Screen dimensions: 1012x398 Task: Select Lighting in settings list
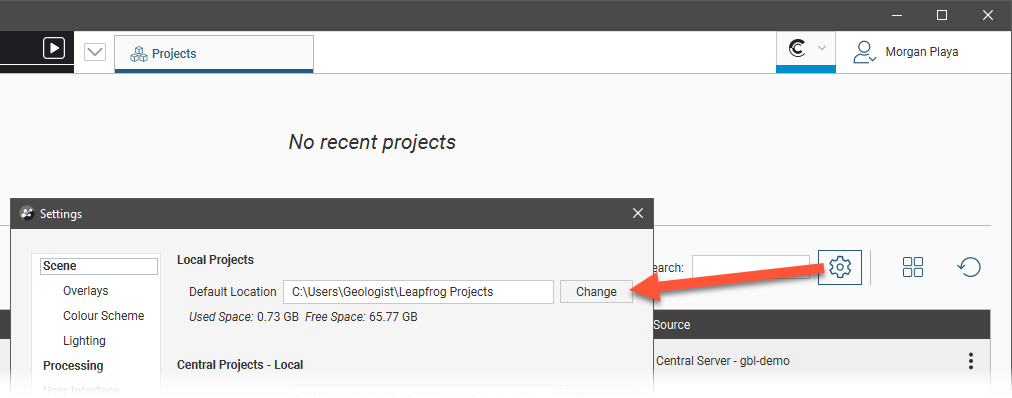coord(84,341)
